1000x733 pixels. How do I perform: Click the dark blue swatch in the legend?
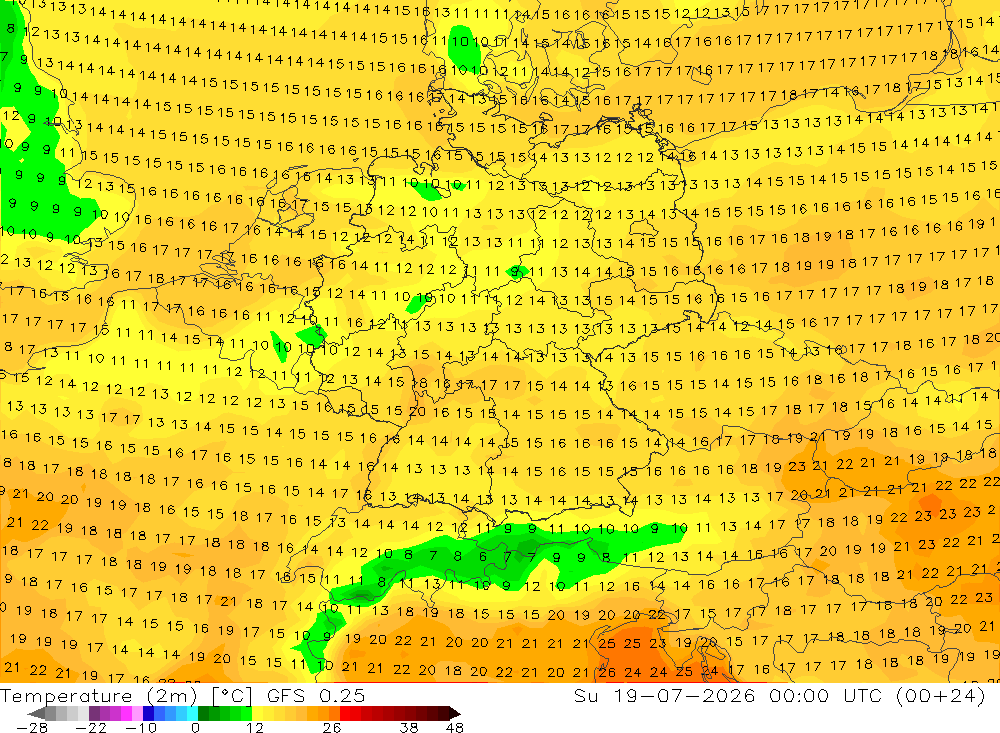(148, 713)
